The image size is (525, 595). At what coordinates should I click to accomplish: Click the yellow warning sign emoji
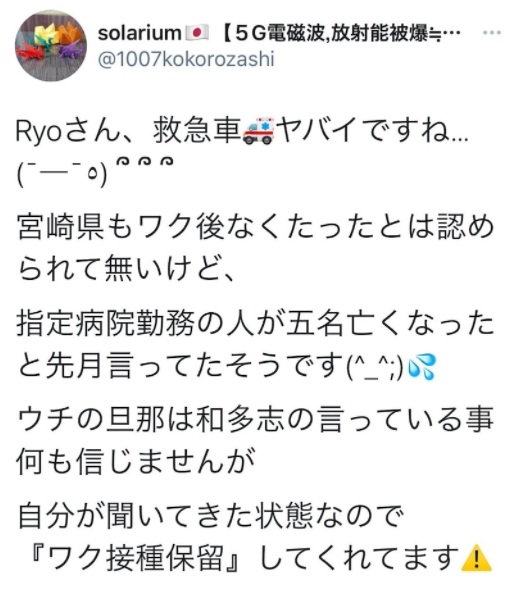(476, 558)
